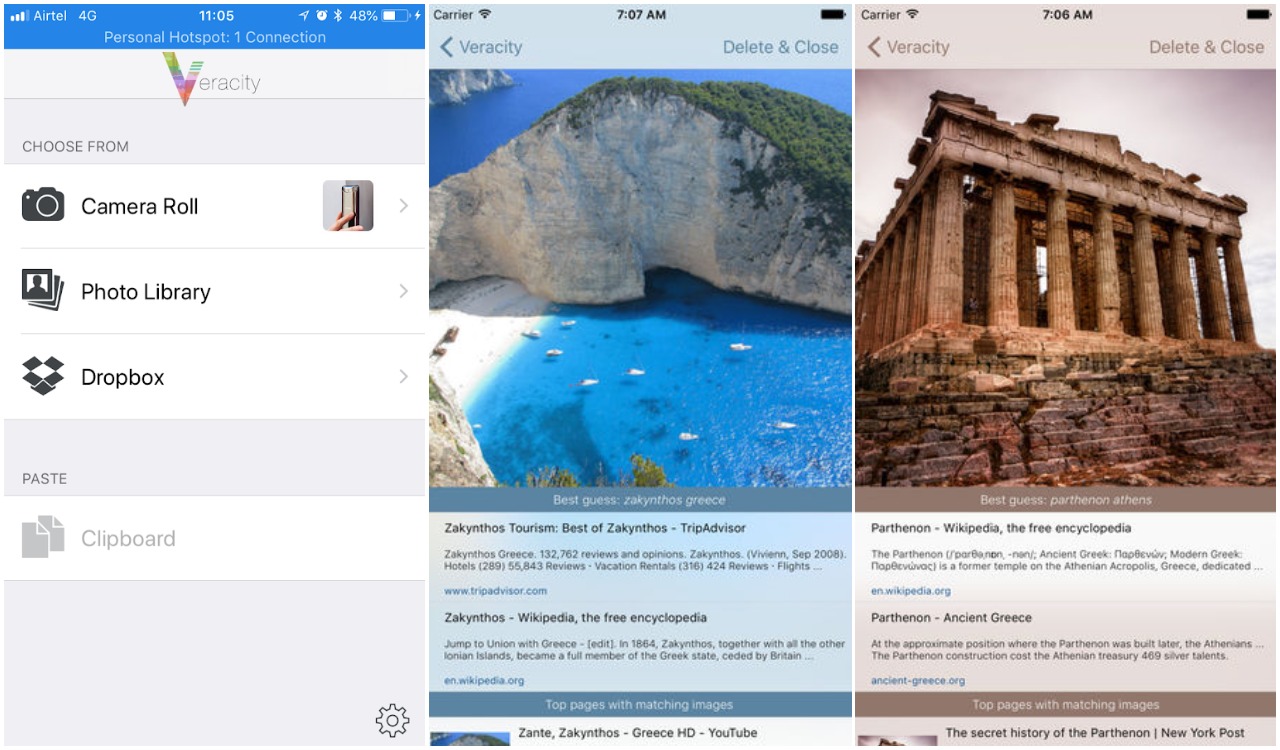Expand Camera Roll using its right chevron

point(404,206)
